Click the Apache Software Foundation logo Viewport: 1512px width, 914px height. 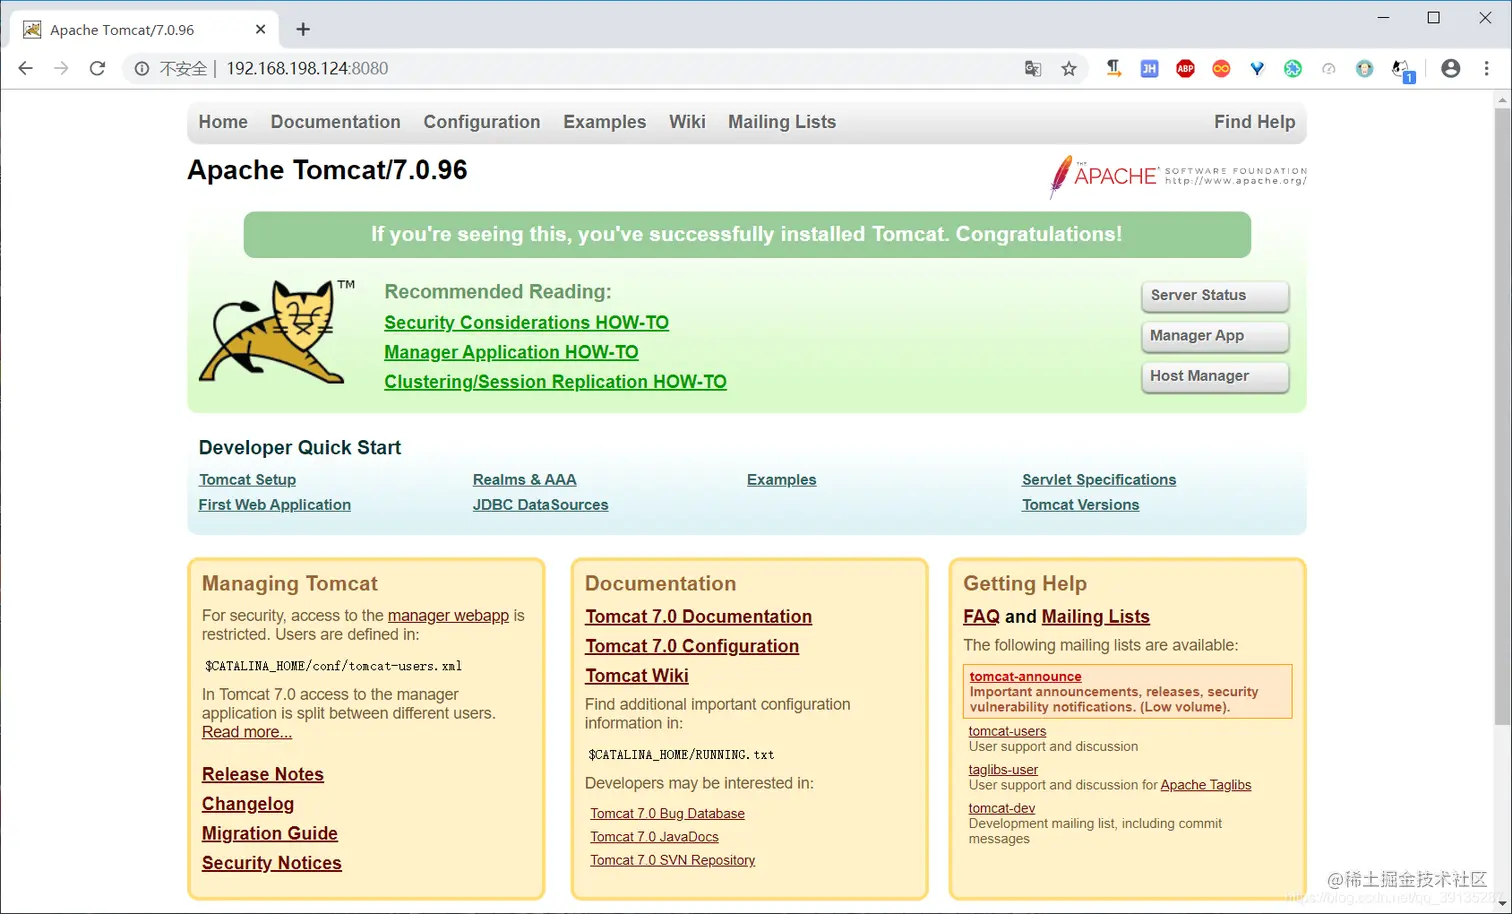(1177, 176)
